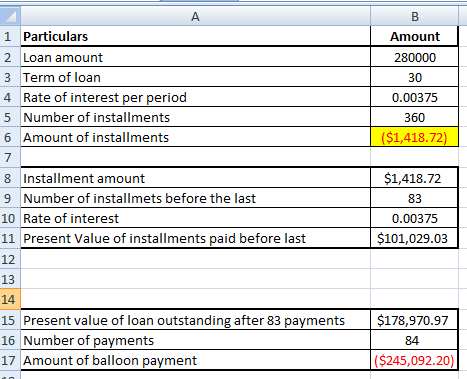This screenshot has width=467, height=379.
Task: Select the 0.00375 cell in row 4
Action: point(414,97)
